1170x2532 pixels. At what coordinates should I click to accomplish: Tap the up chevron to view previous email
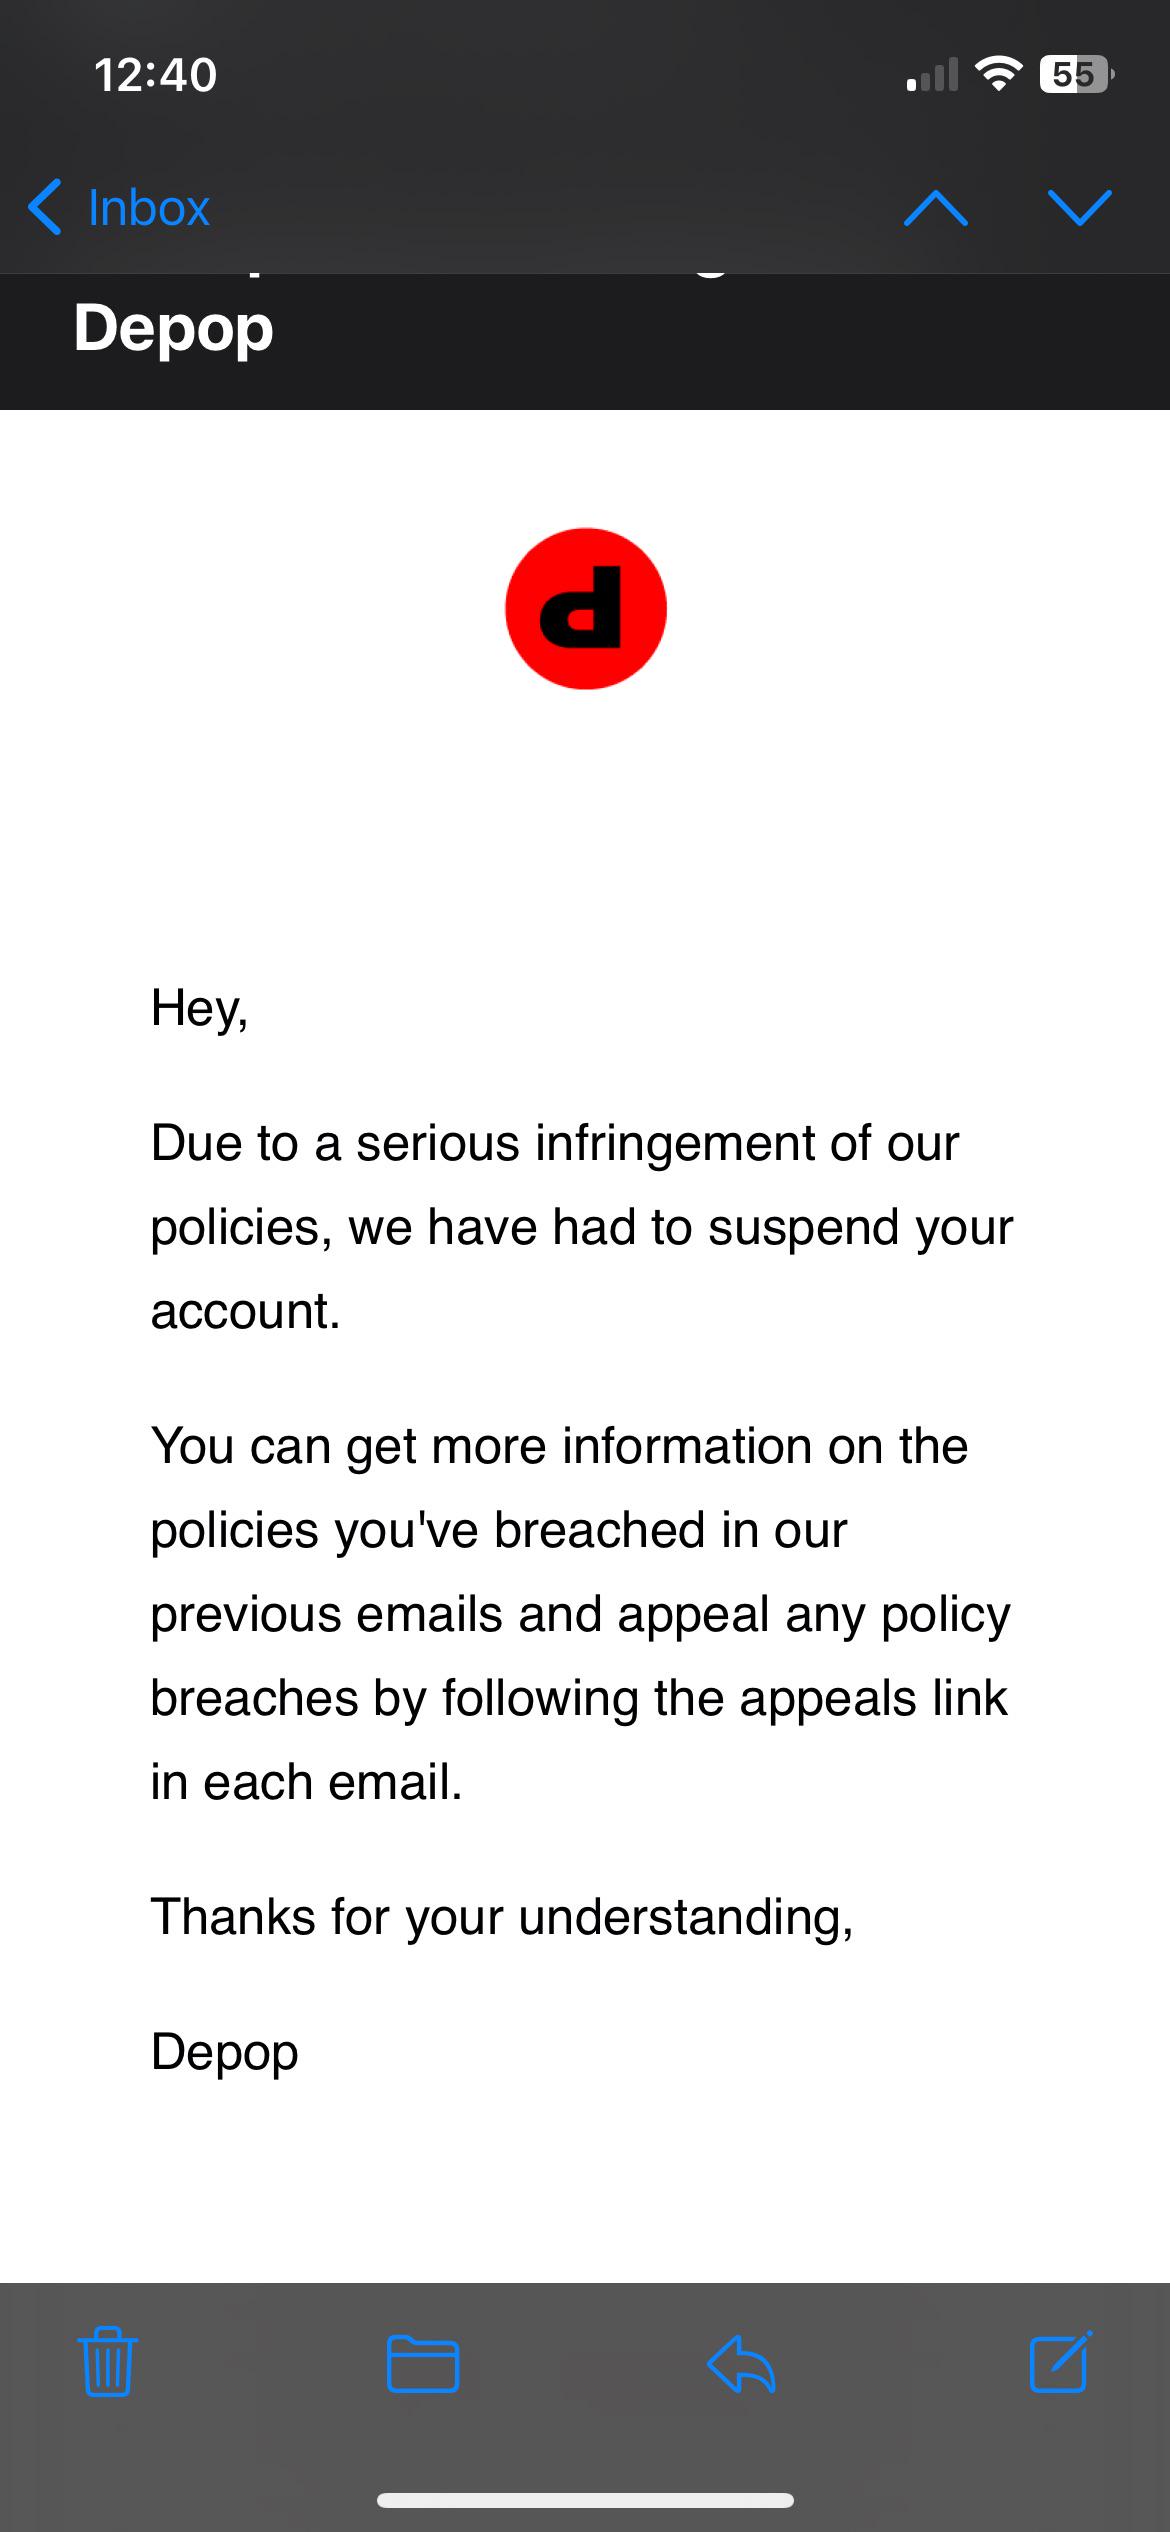[937, 209]
